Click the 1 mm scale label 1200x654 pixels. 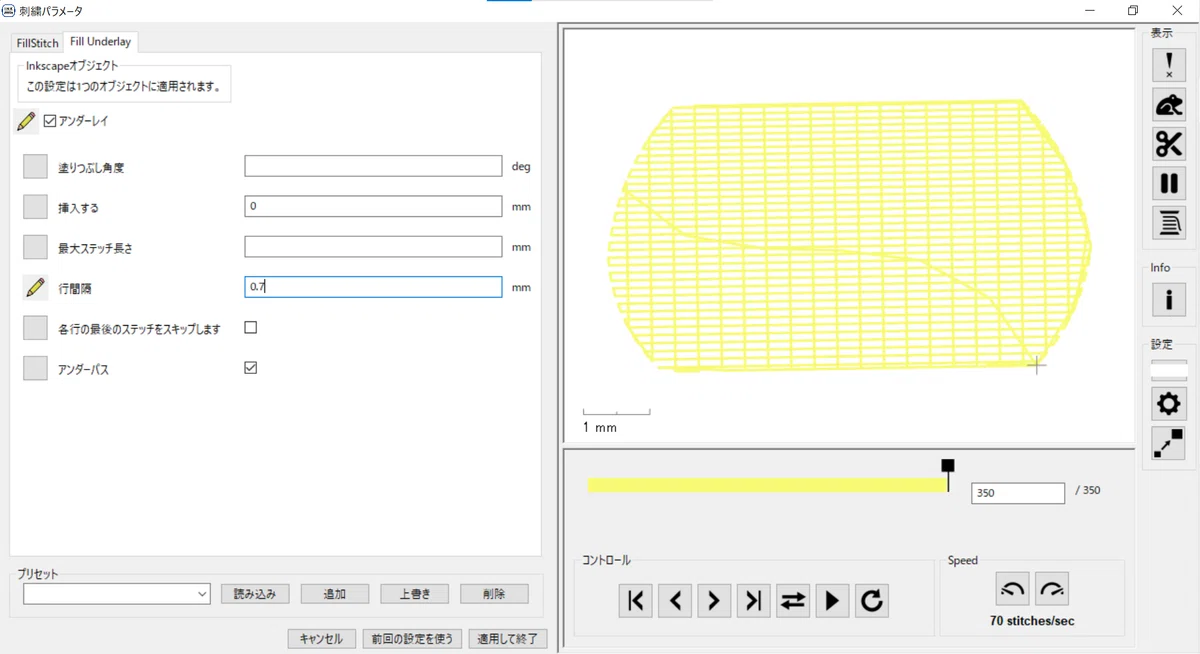[600, 428]
